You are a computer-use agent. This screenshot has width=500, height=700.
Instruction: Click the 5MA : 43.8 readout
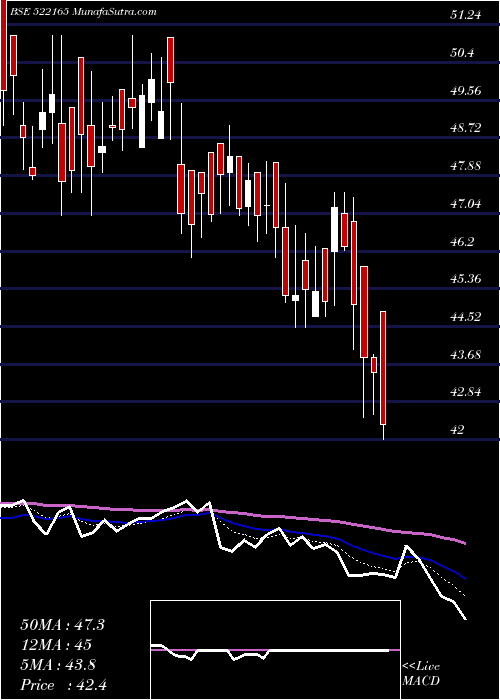coord(58,665)
